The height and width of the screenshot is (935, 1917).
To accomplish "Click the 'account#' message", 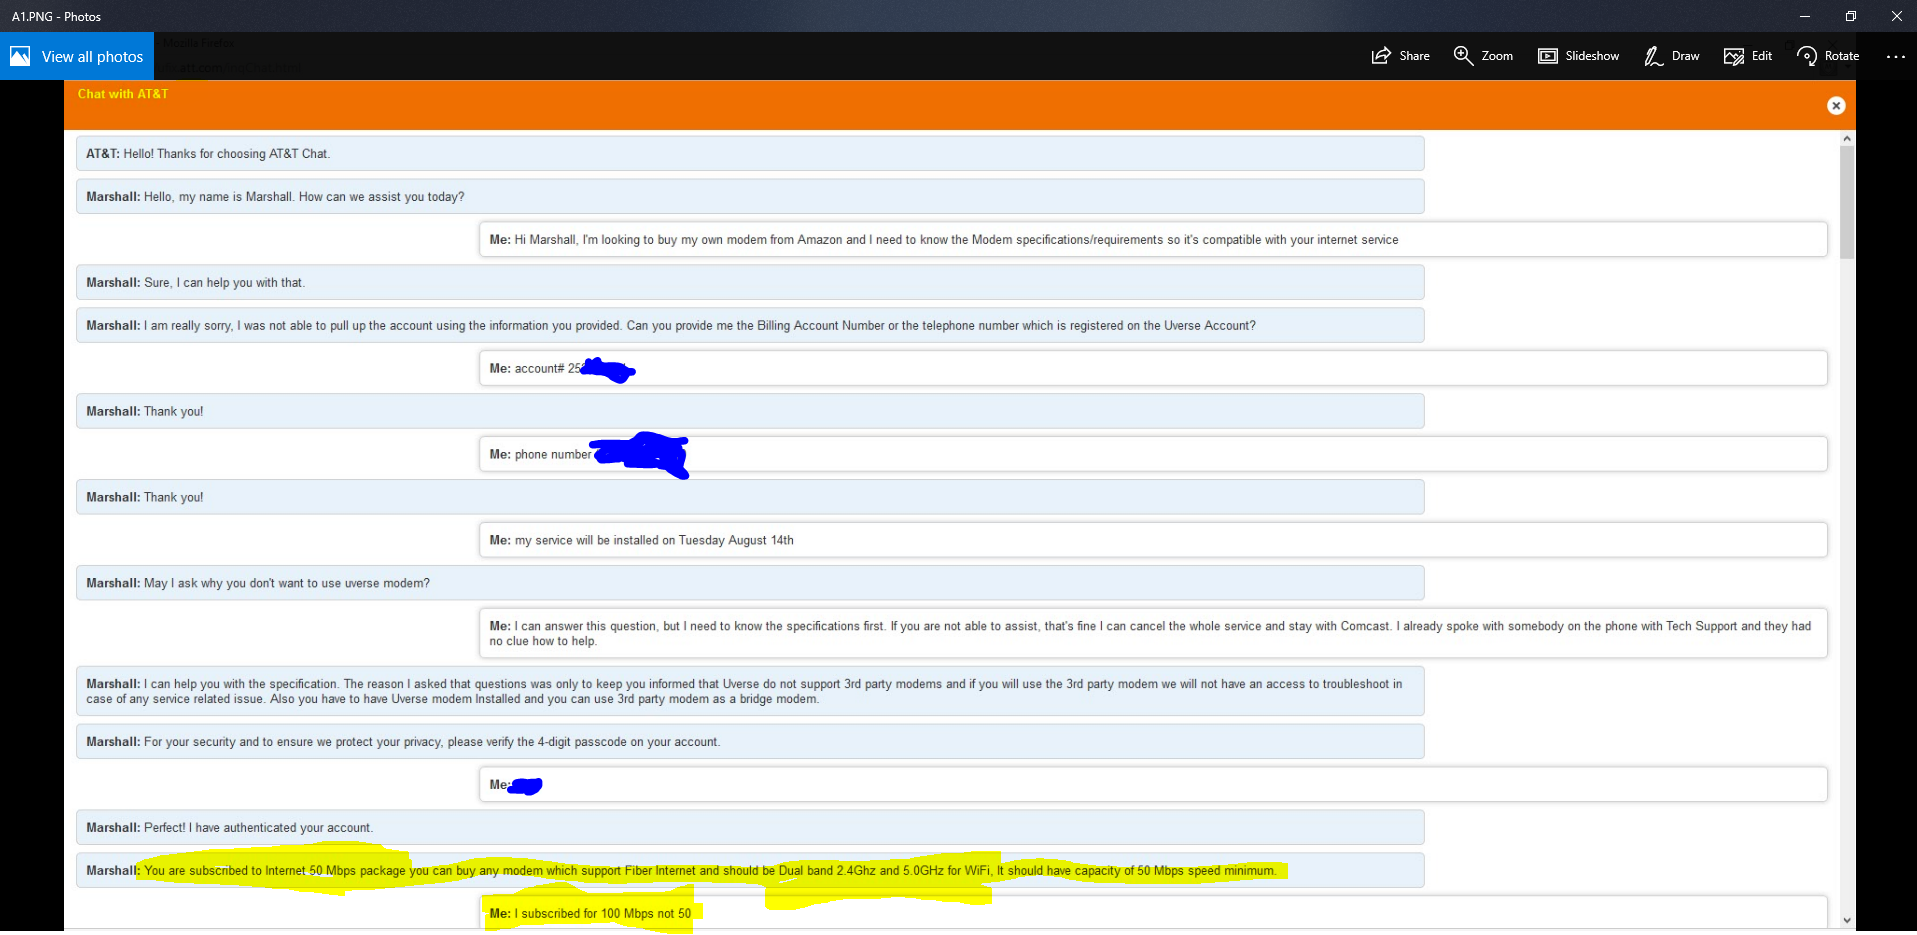I will pos(1153,369).
